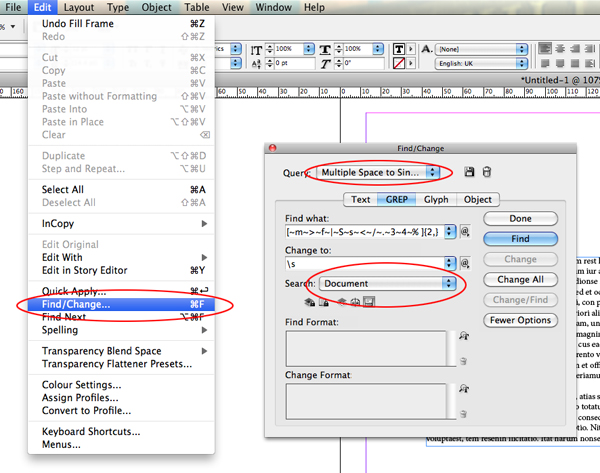The height and width of the screenshot is (473, 600).
Task: Choose Find/Change... from the Edit menu
Action: tap(121, 304)
